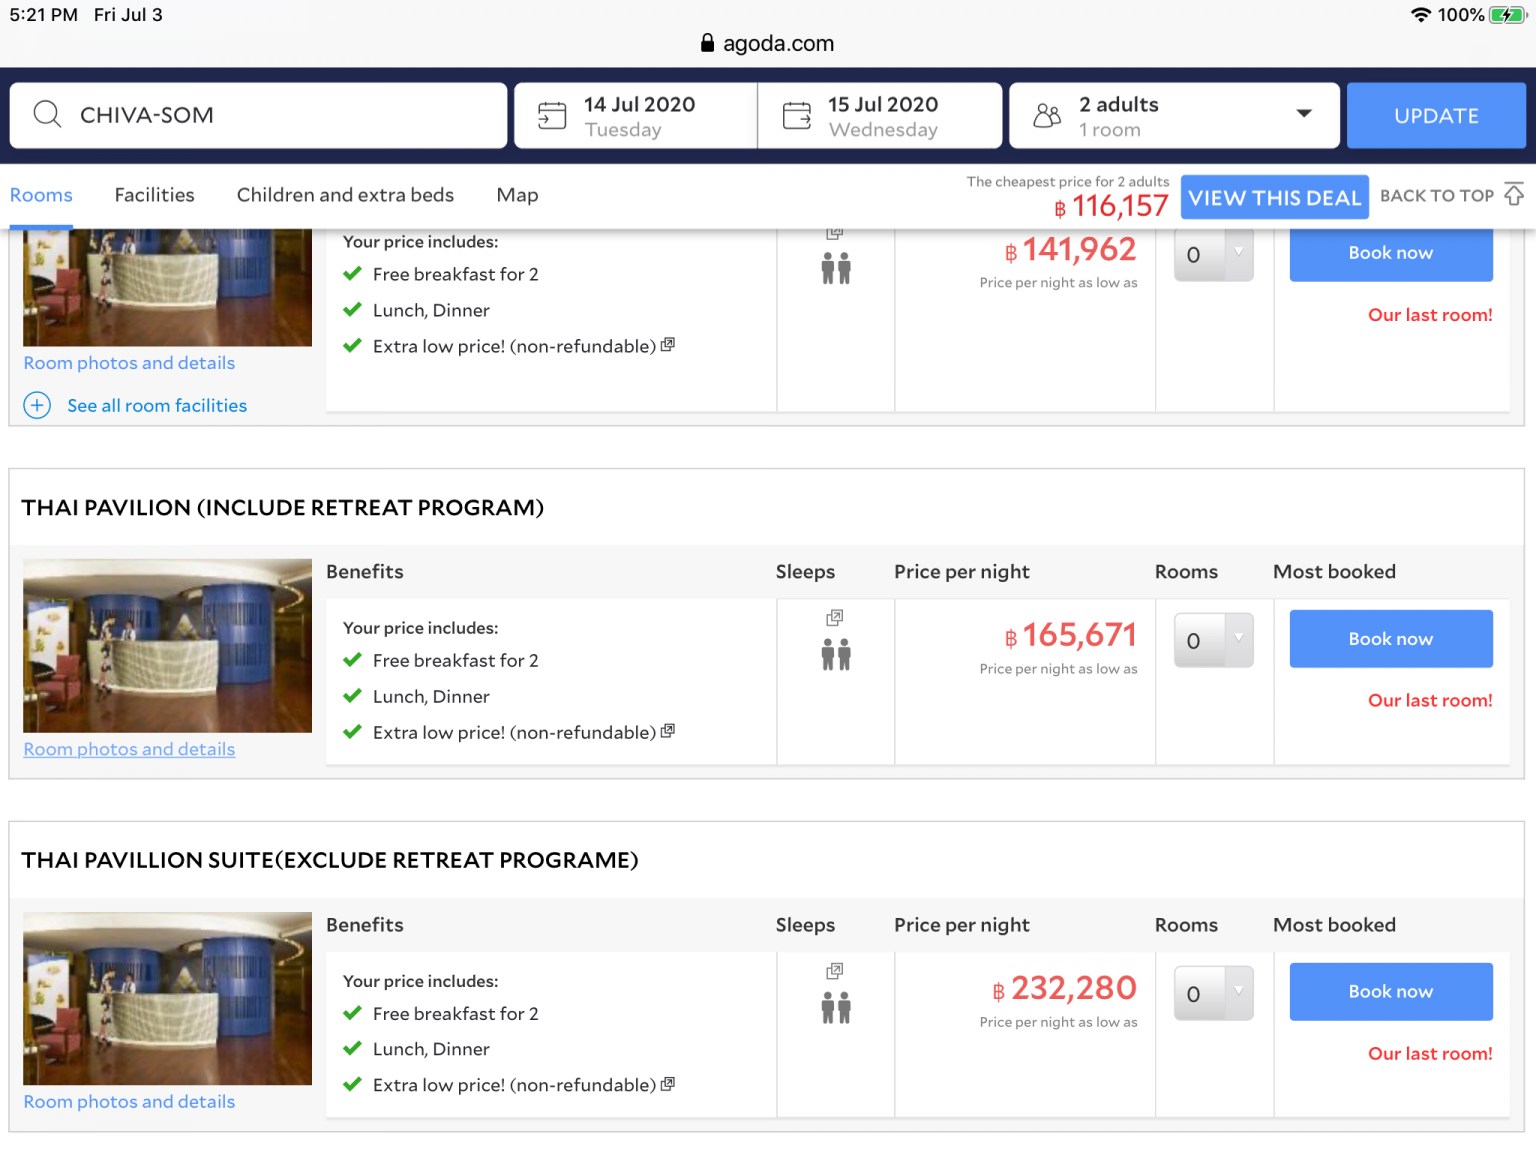Click 'Our last room!' under Thai Pavilion
Image resolution: width=1536 pixels, height=1152 pixels.
click(1430, 700)
